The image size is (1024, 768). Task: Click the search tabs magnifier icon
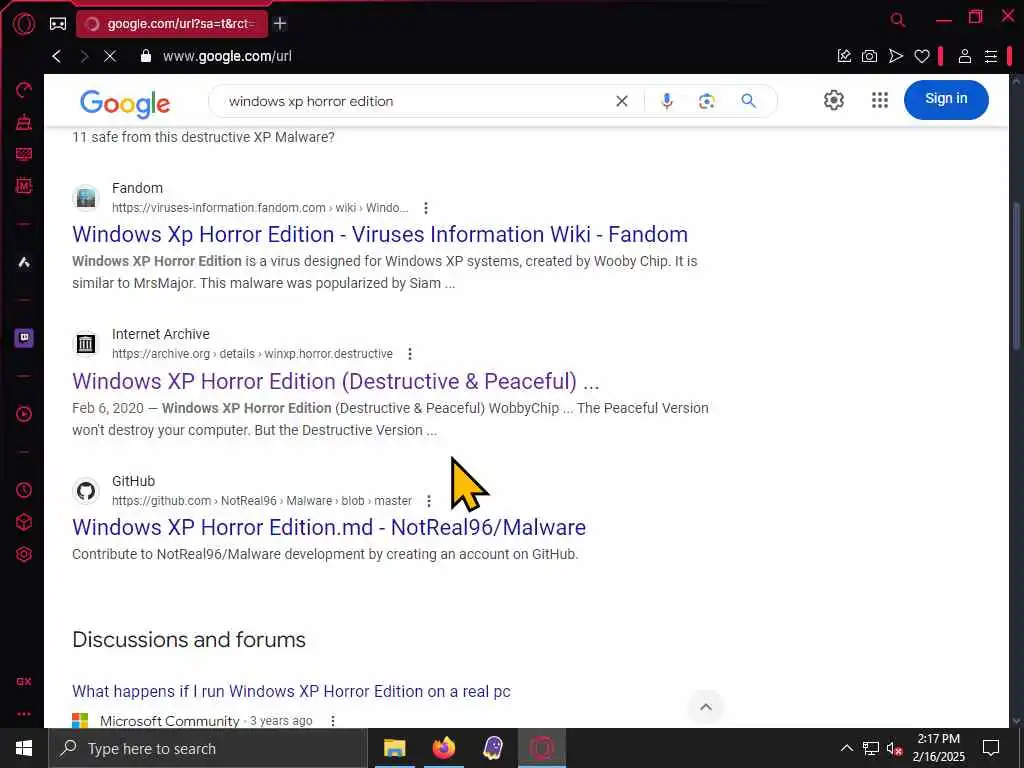(898, 20)
